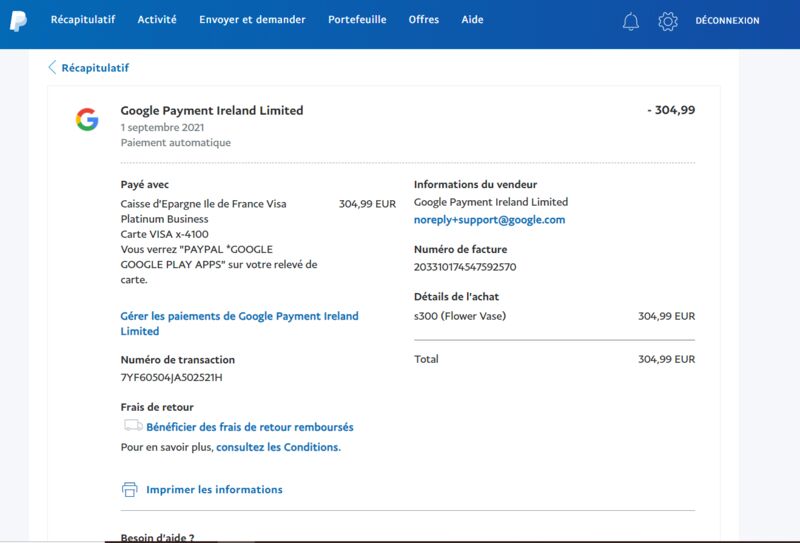Click Gérer les paiements de Google Payment link
Screen dimensions: 800x543
point(239,323)
